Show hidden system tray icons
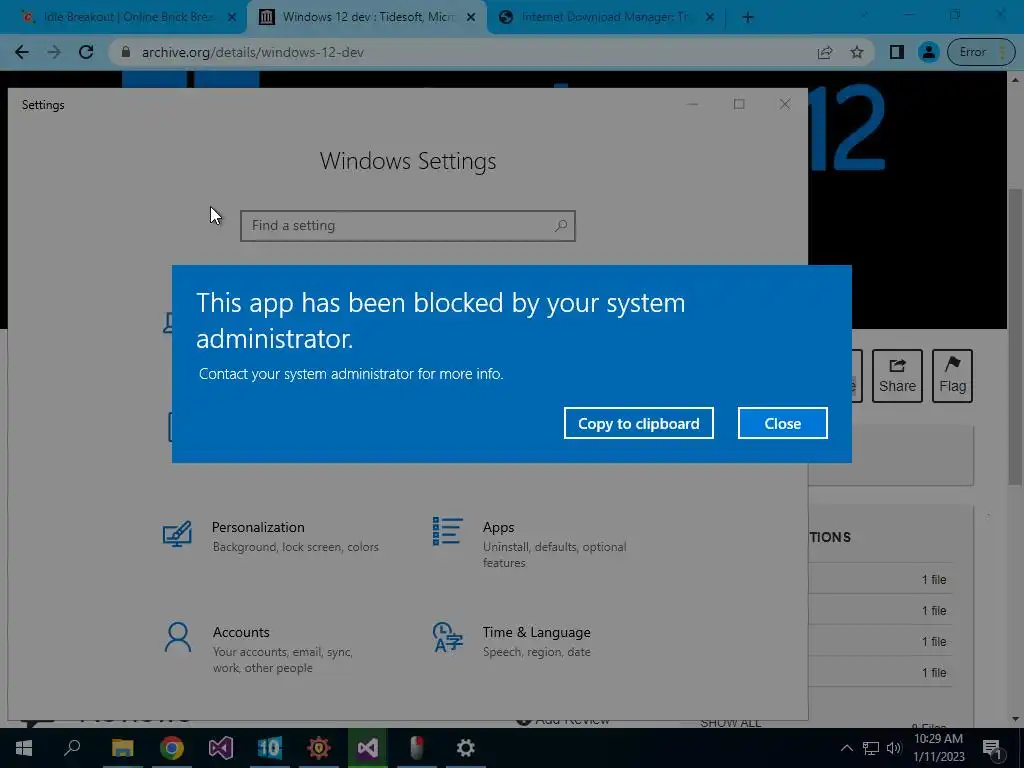This screenshot has height=768, width=1024. (846, 748)
